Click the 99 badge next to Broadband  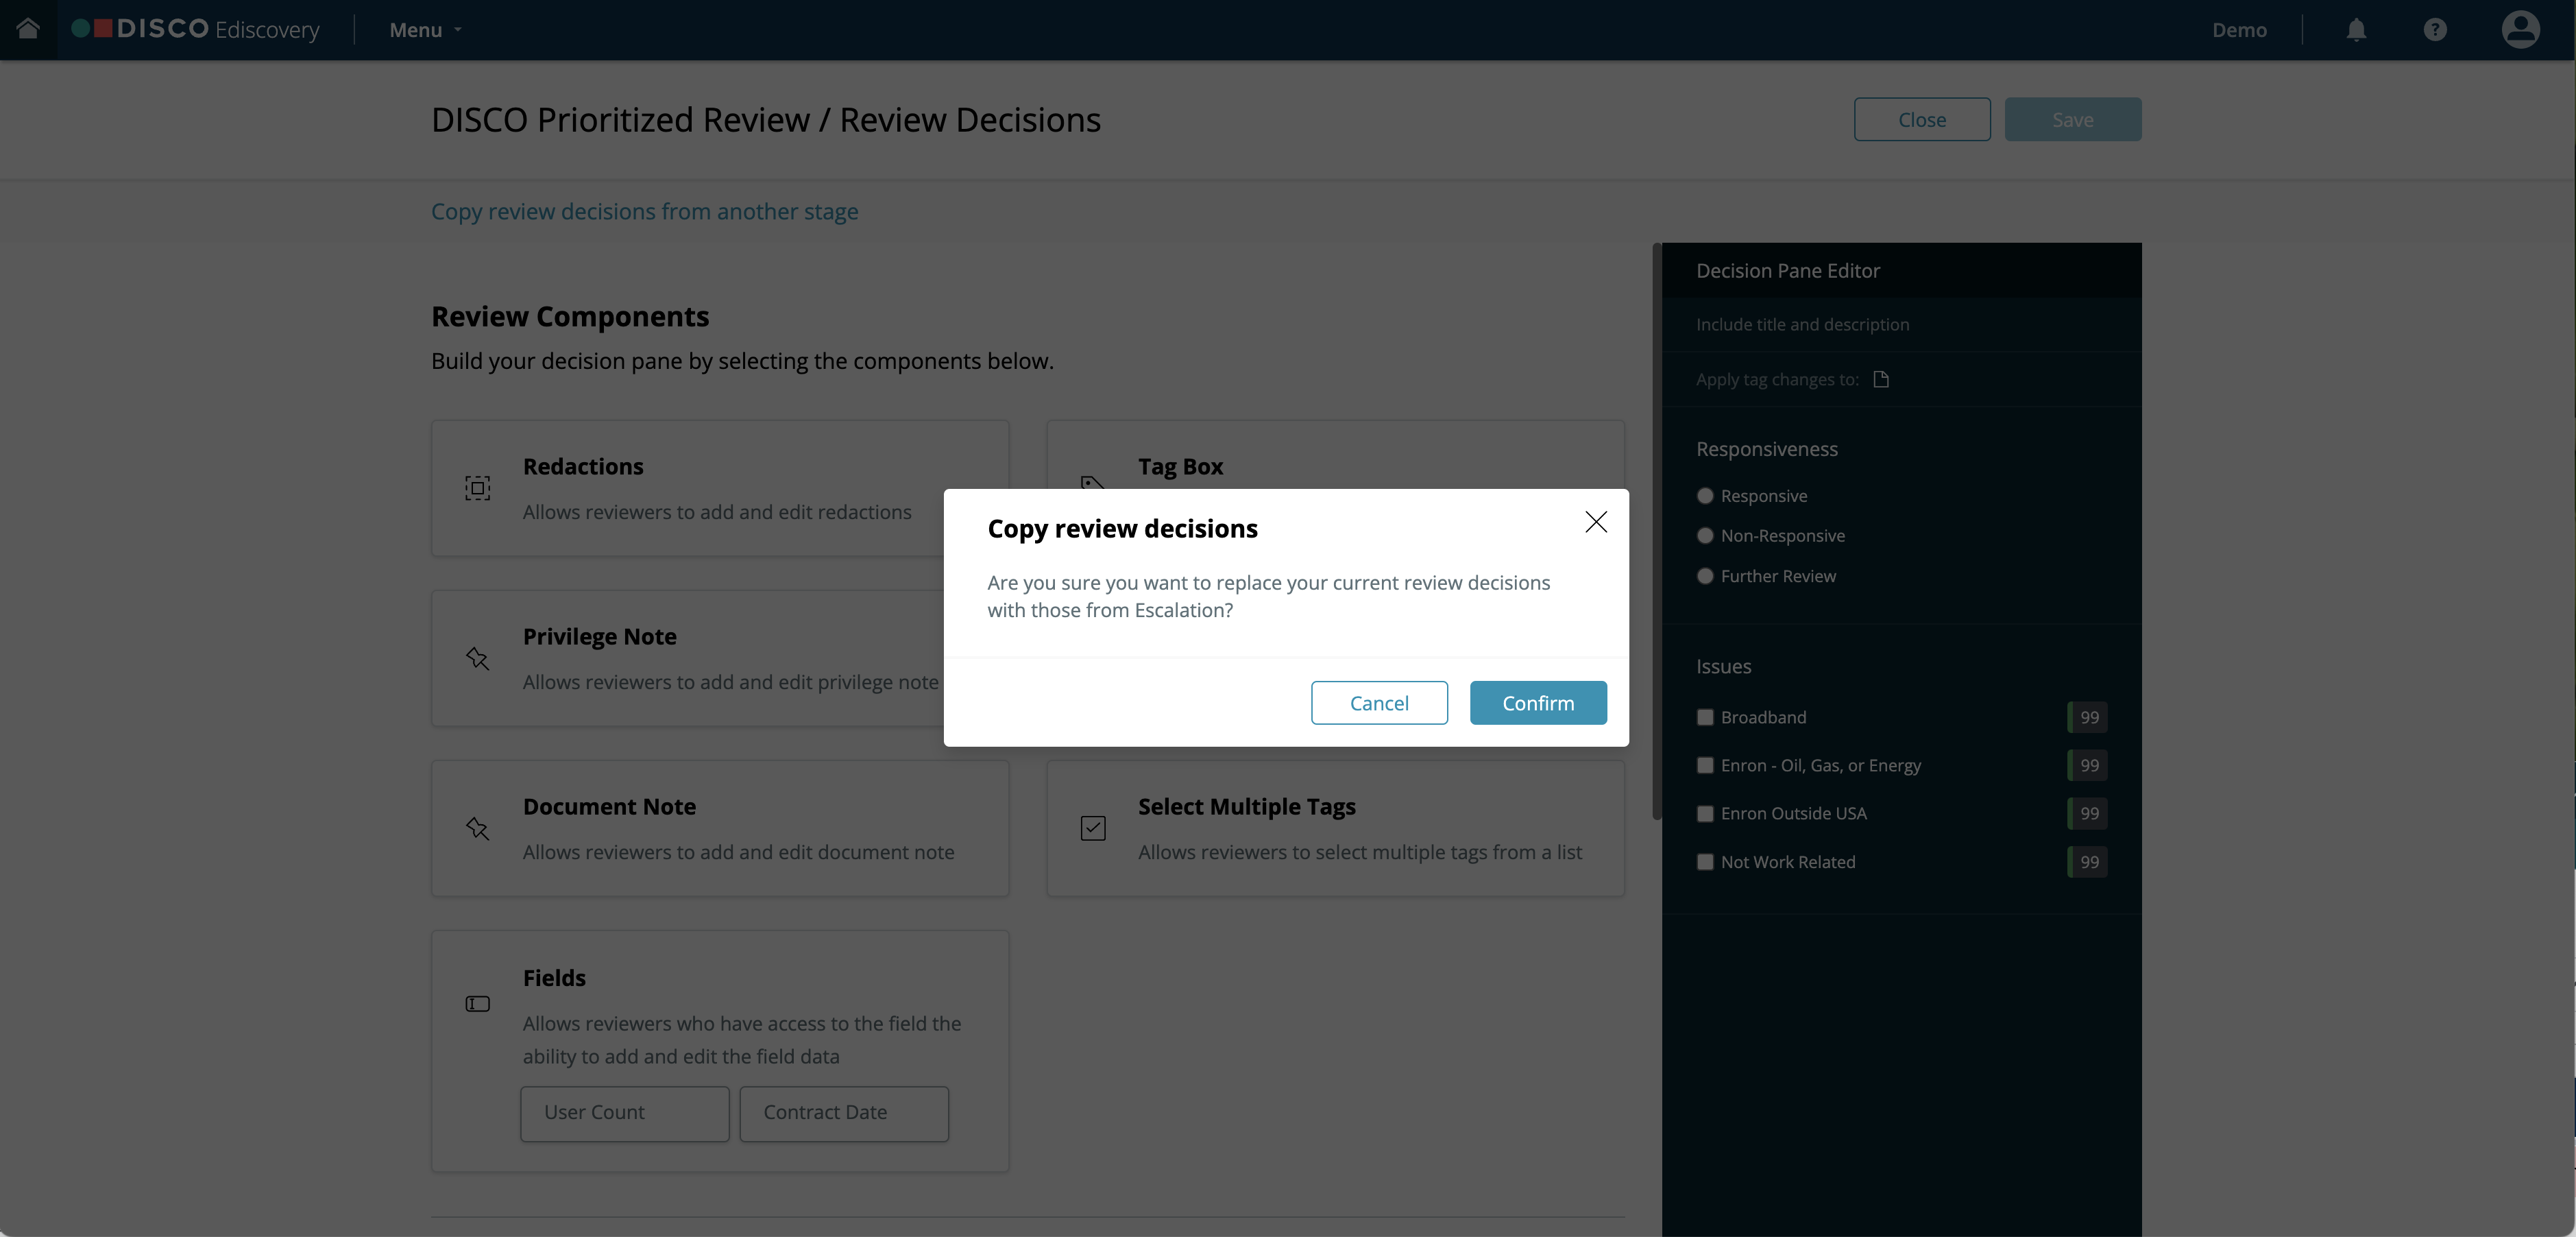click(x=2088, y=717)
